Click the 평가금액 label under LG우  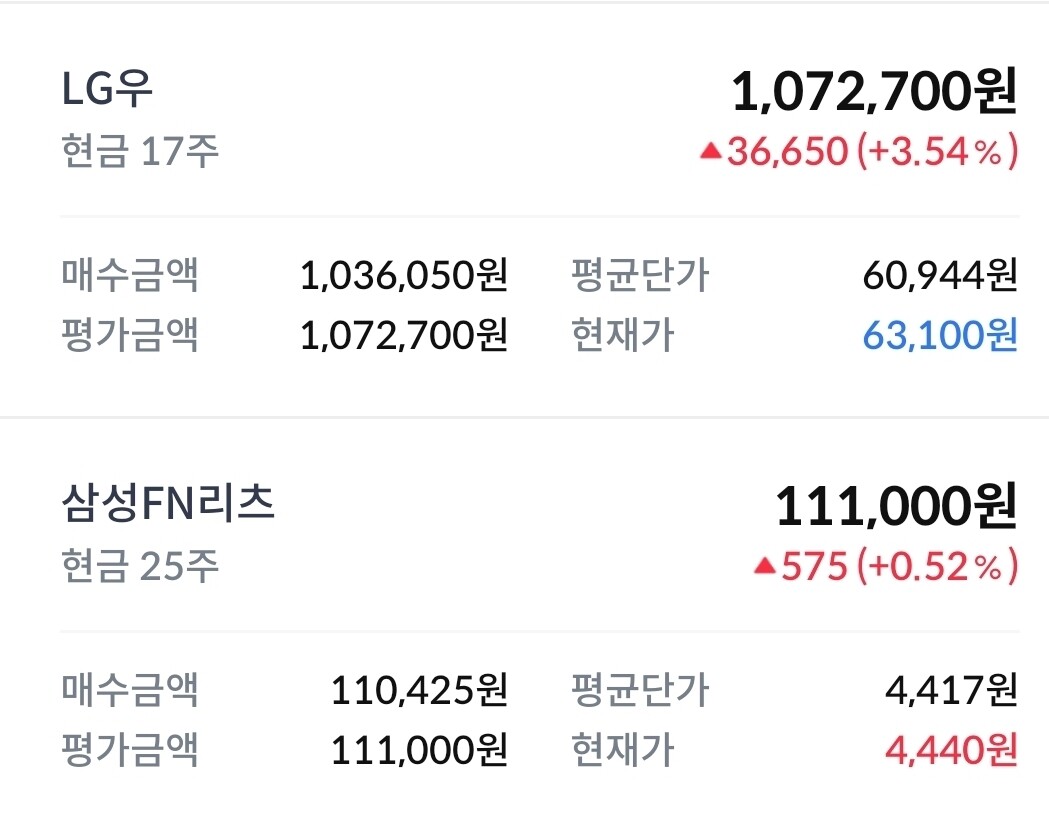tap(130, 335)
